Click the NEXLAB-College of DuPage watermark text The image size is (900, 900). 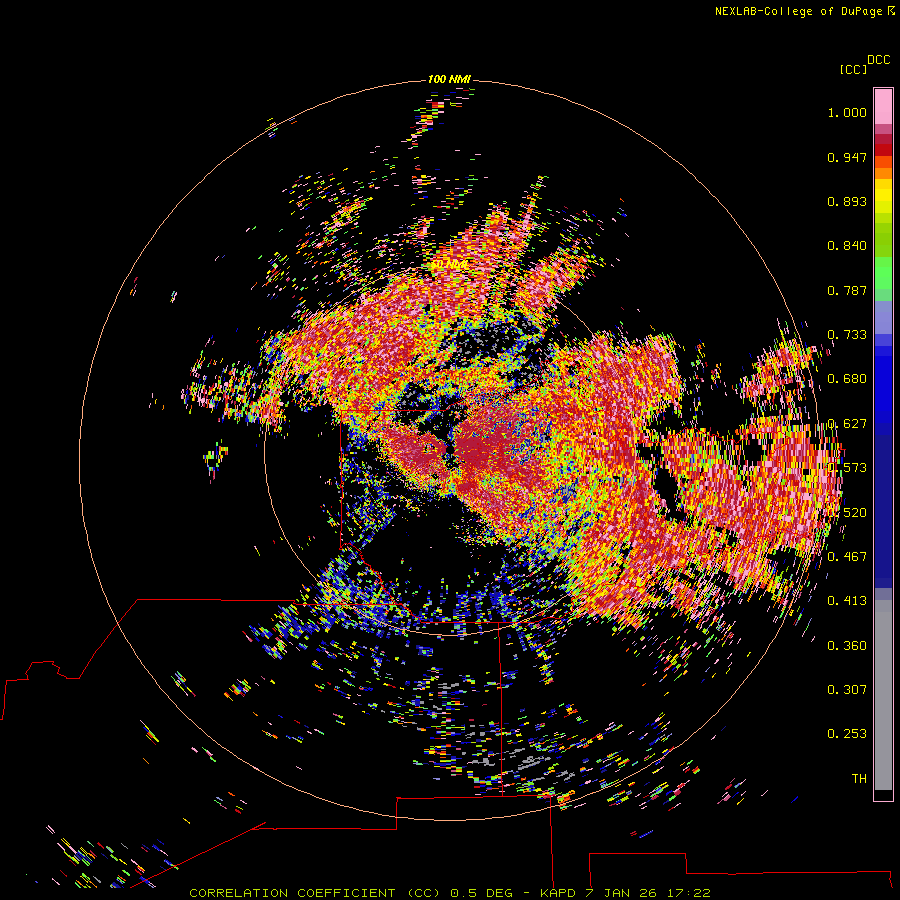(800, 11)
